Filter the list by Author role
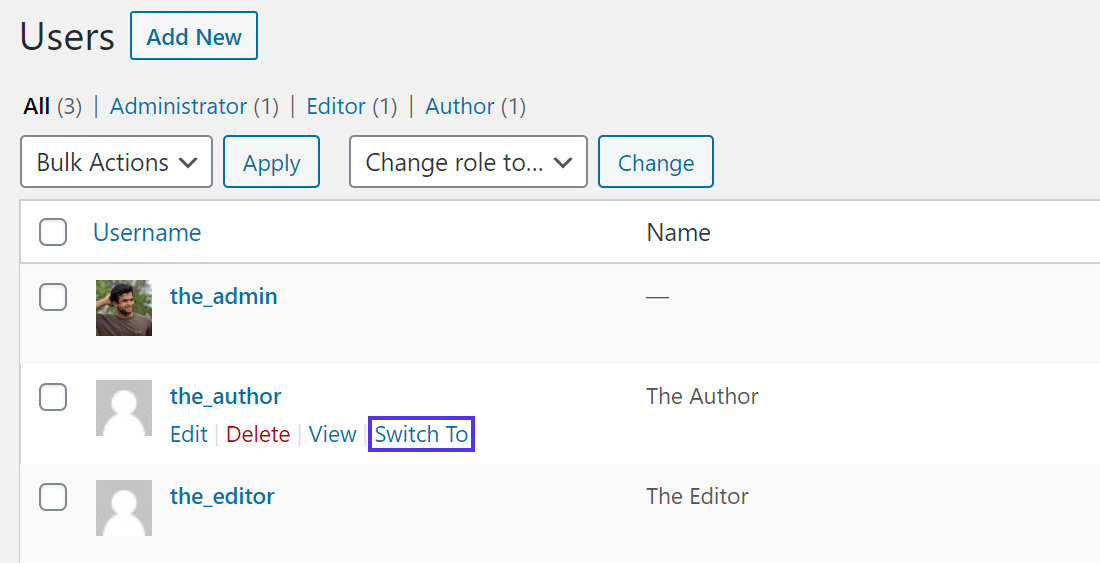The height and width of the screenshot is (563, 1100). tap(460, 106)
